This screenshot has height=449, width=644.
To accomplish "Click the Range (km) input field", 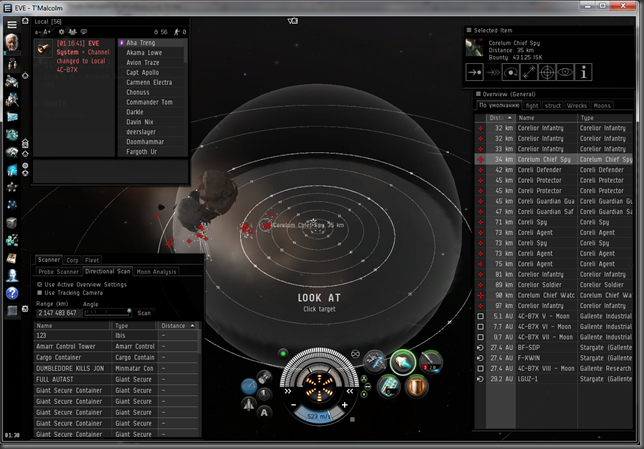I will [x=58, y=313].
